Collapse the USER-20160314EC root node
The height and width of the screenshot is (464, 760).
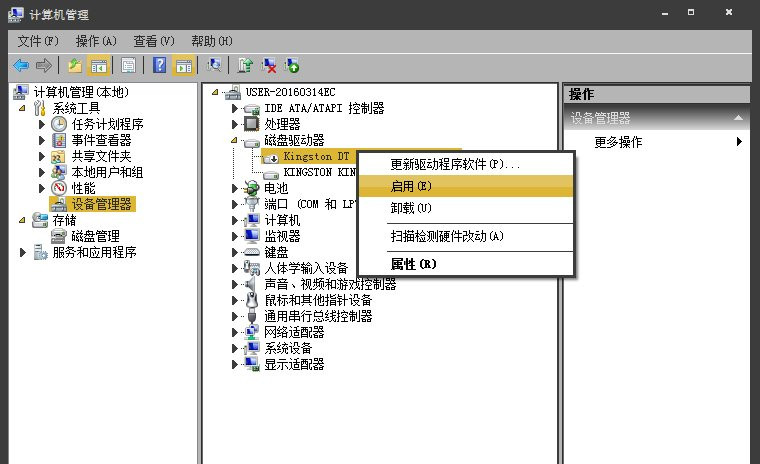215,92
